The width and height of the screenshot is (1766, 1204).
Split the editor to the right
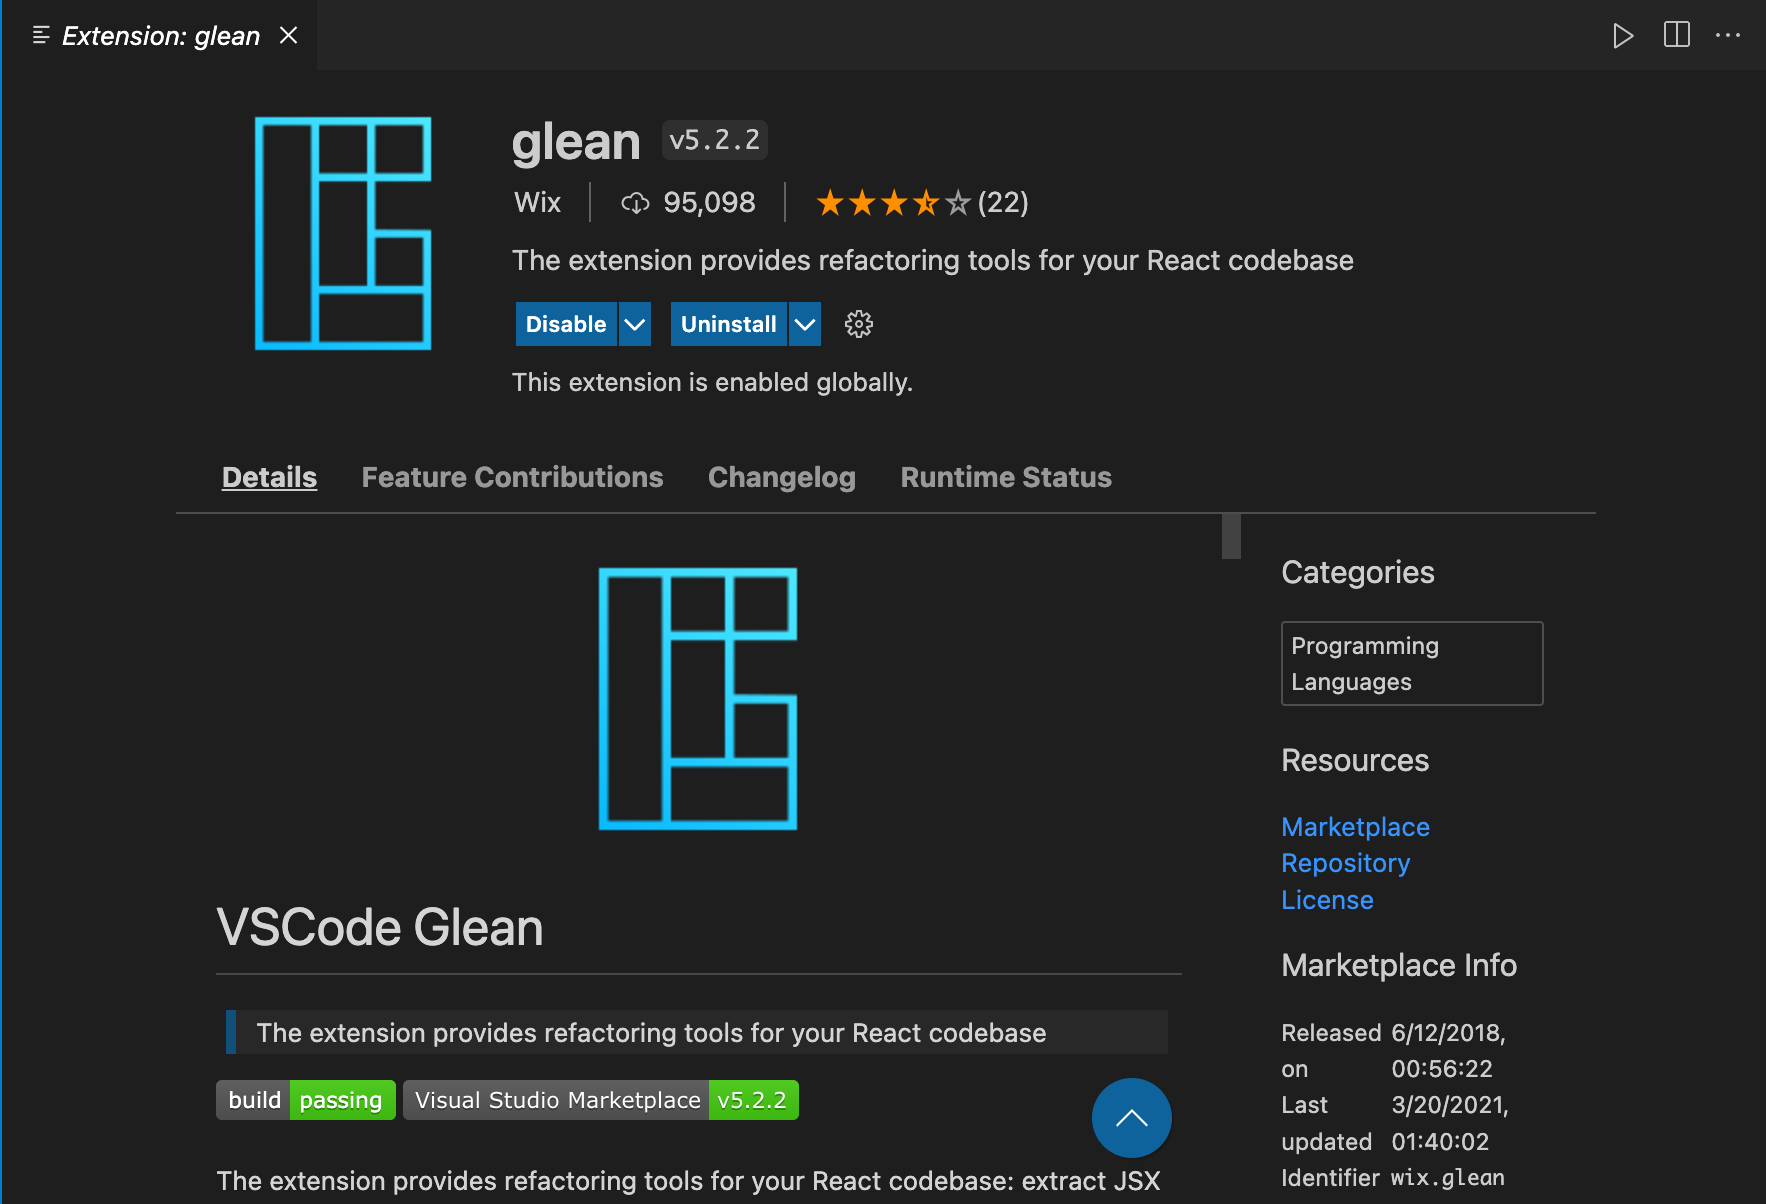(1677, 35)
